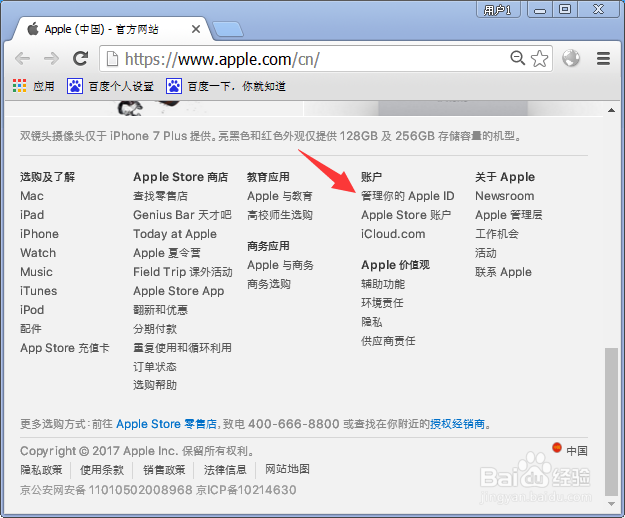The height and width of the screenshot is (518, 625).
Task: Click the scrollbar down arrow
Action: click(x=611, y=504)
